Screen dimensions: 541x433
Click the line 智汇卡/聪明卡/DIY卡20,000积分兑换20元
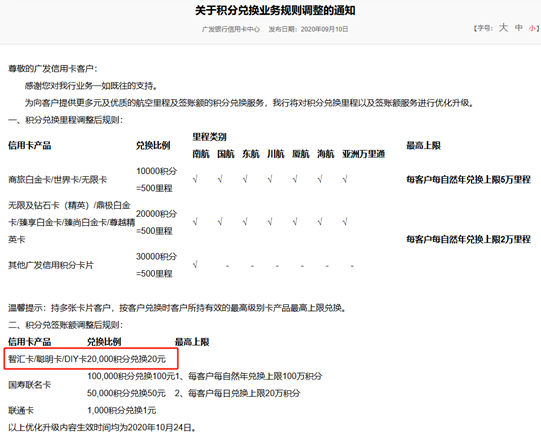click(87, 359)
